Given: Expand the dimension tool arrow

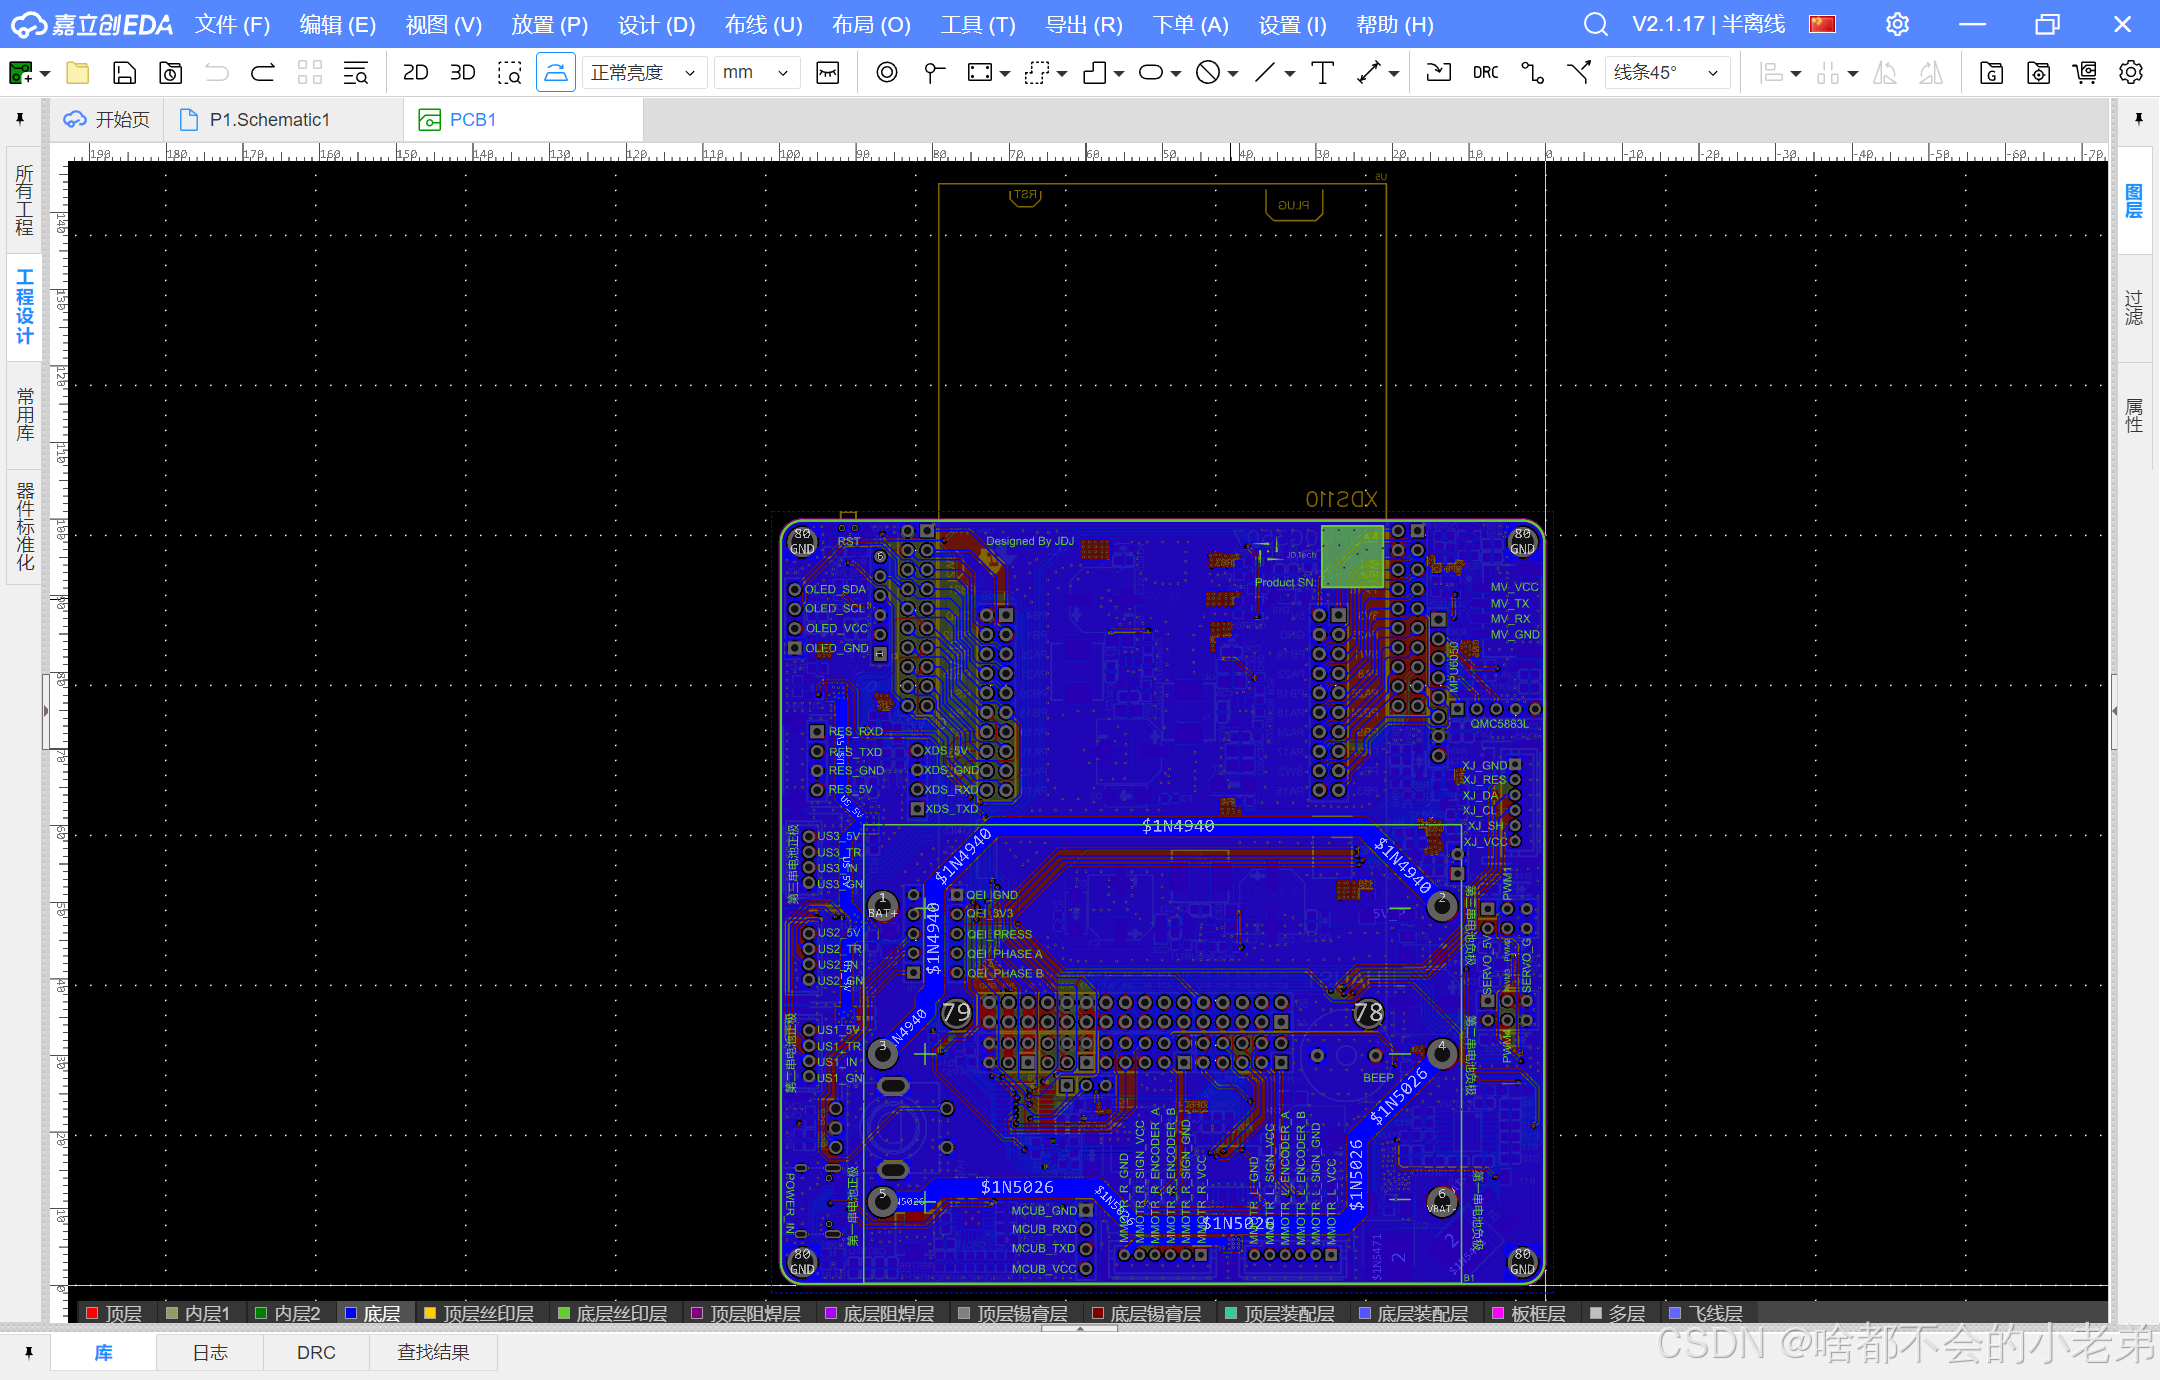Looking at the screenshot, I should click(x=1394, y=74).
